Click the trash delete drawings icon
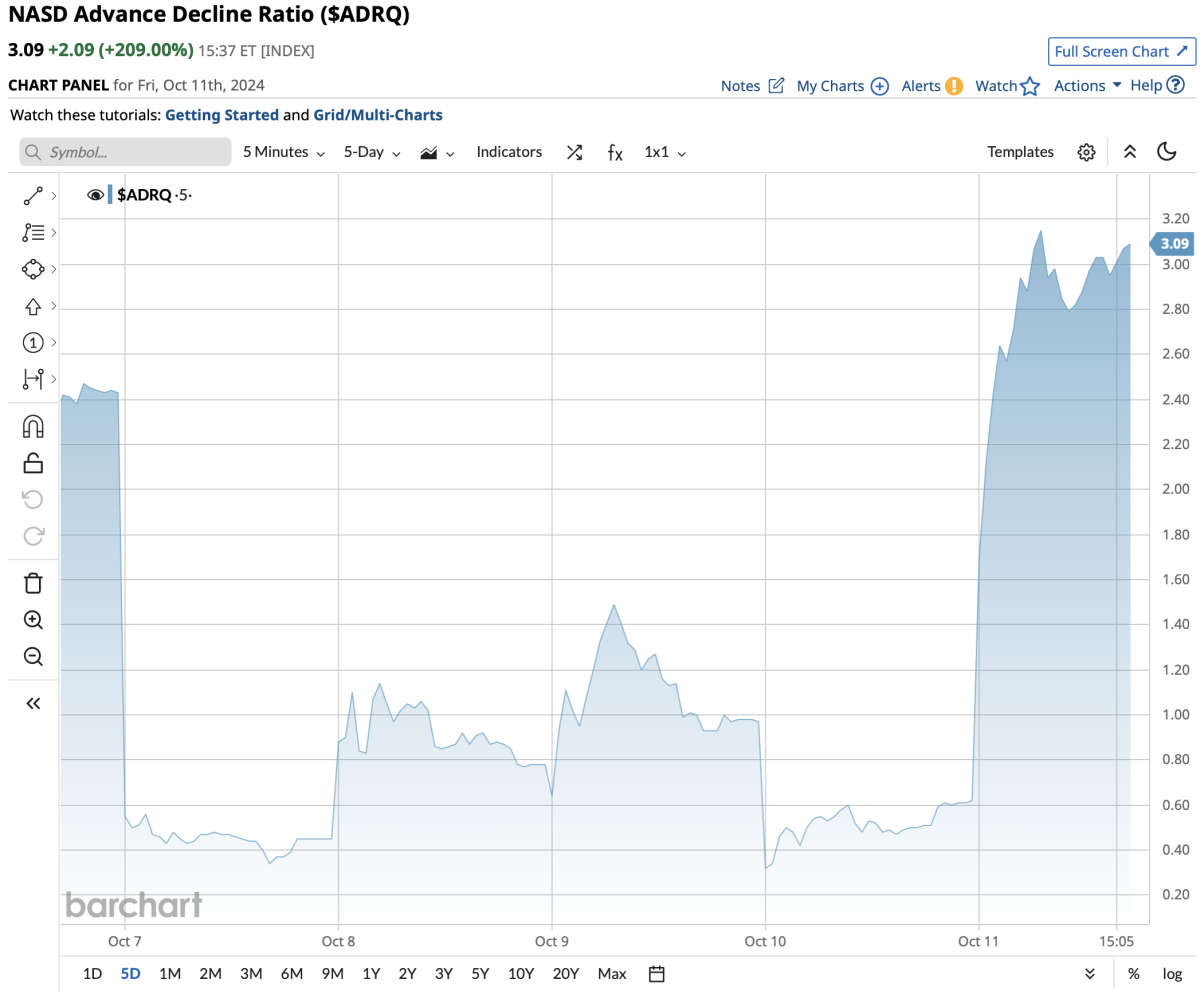 pyautogui.click(x=33, y=583)
